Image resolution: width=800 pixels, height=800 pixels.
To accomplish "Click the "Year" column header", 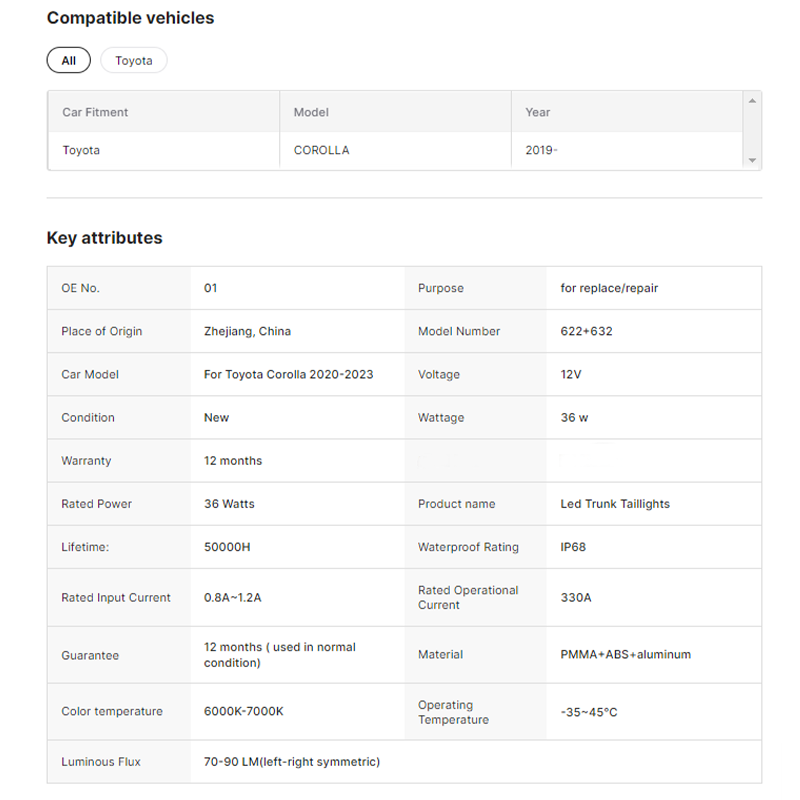I will point(538,112).
